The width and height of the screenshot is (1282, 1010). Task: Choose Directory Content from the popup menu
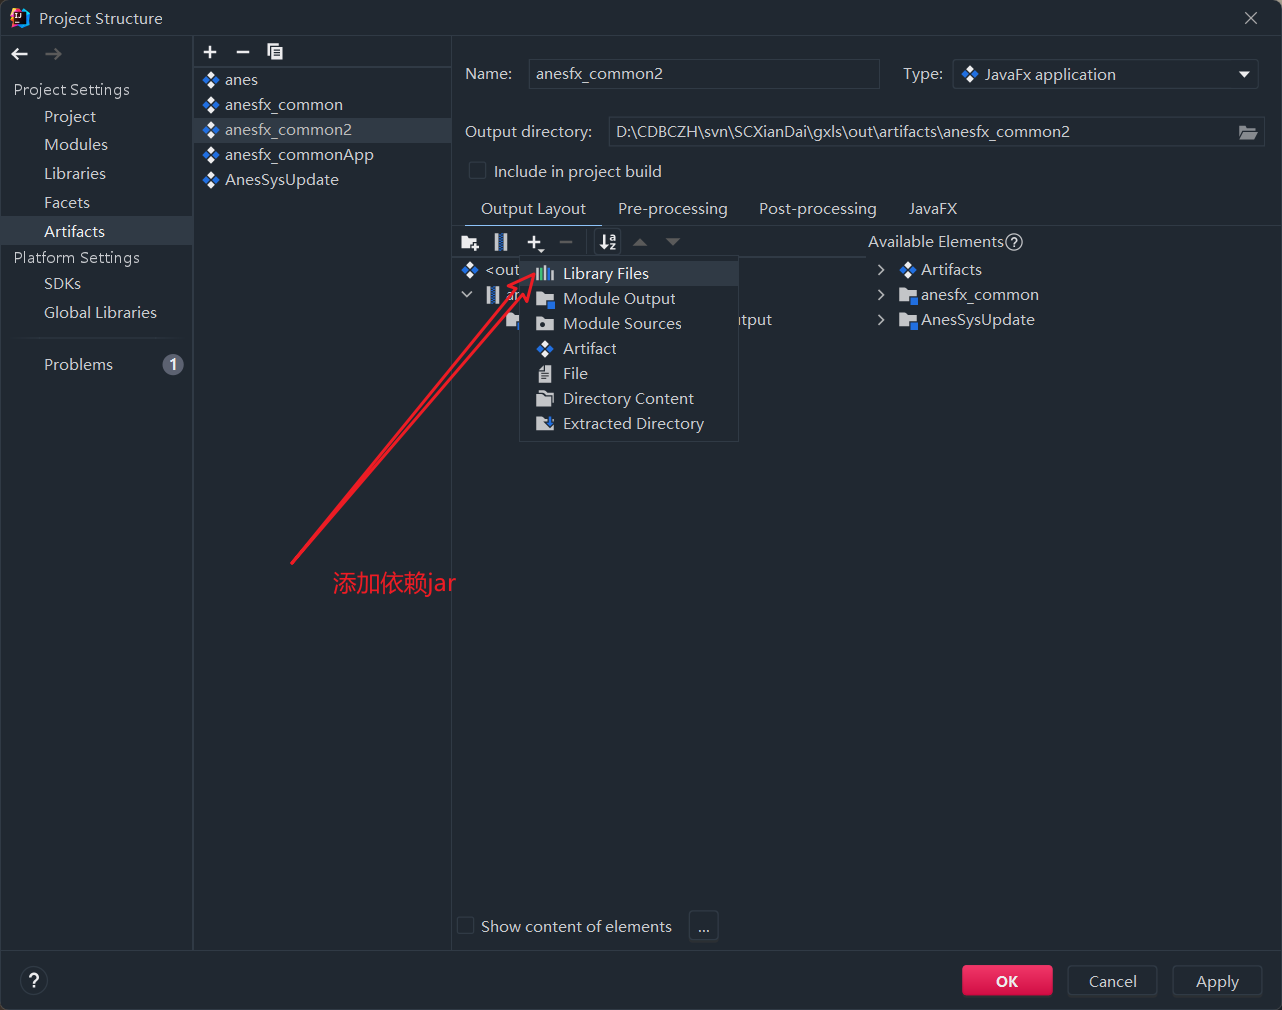(629, 399)
